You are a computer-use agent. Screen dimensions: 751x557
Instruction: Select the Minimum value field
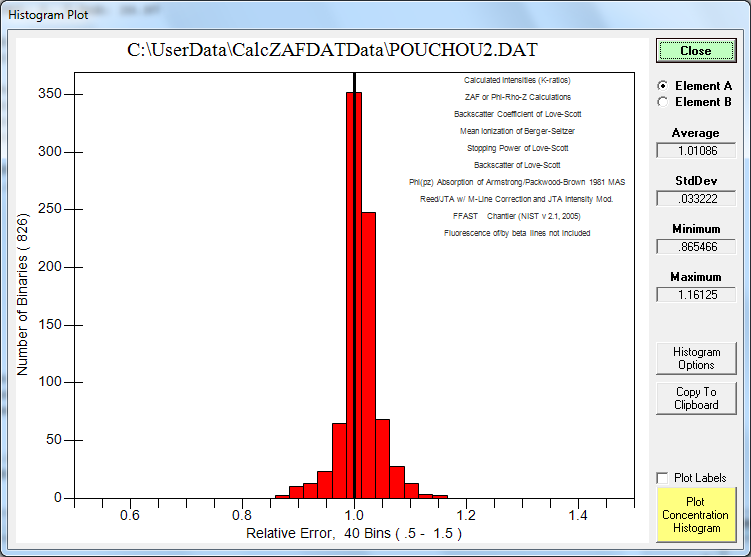coord(696,247)
